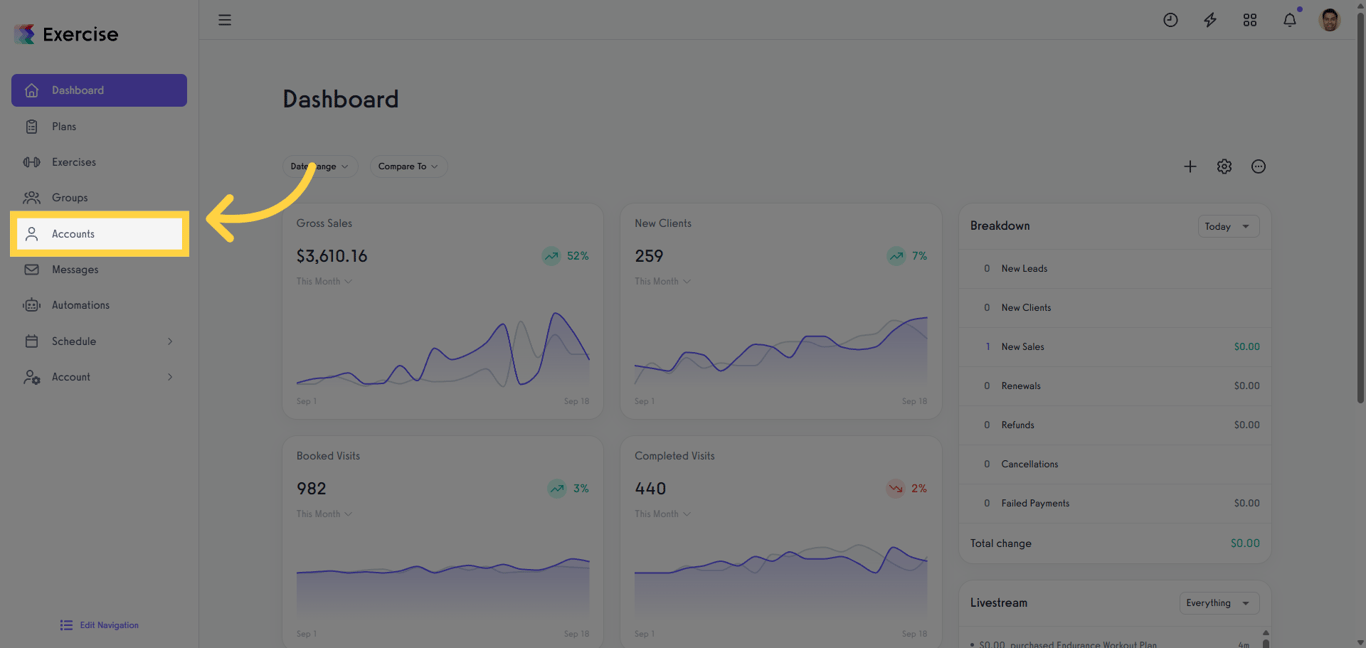Click the plus icon to add widget
The width and height of the screenshot is (1366, 648).
[x=1190, y=167]
